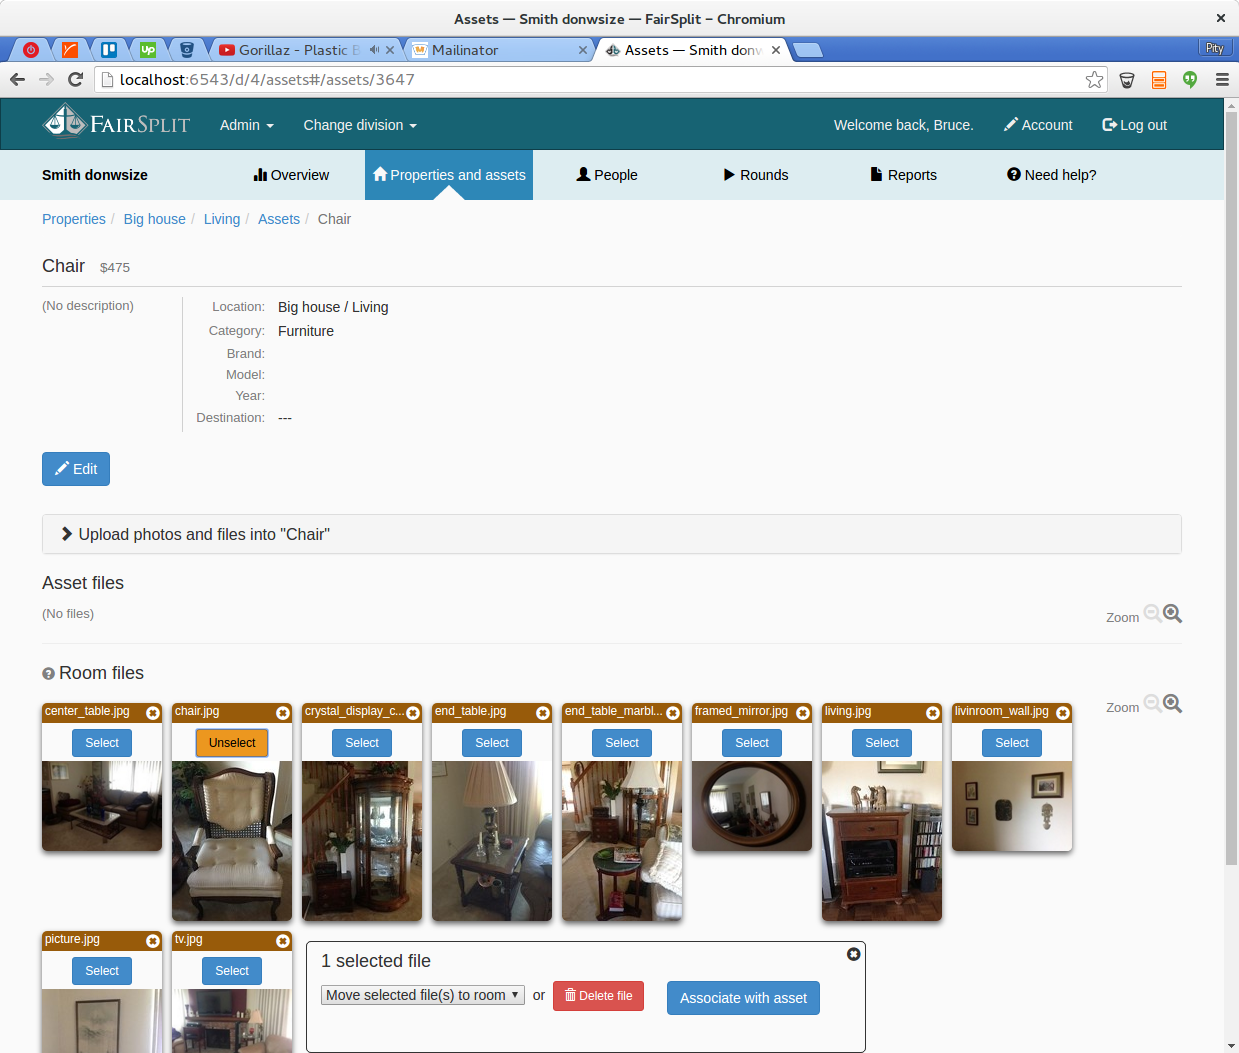Remove crystal_display file using its X icon

tap(413, 713)
